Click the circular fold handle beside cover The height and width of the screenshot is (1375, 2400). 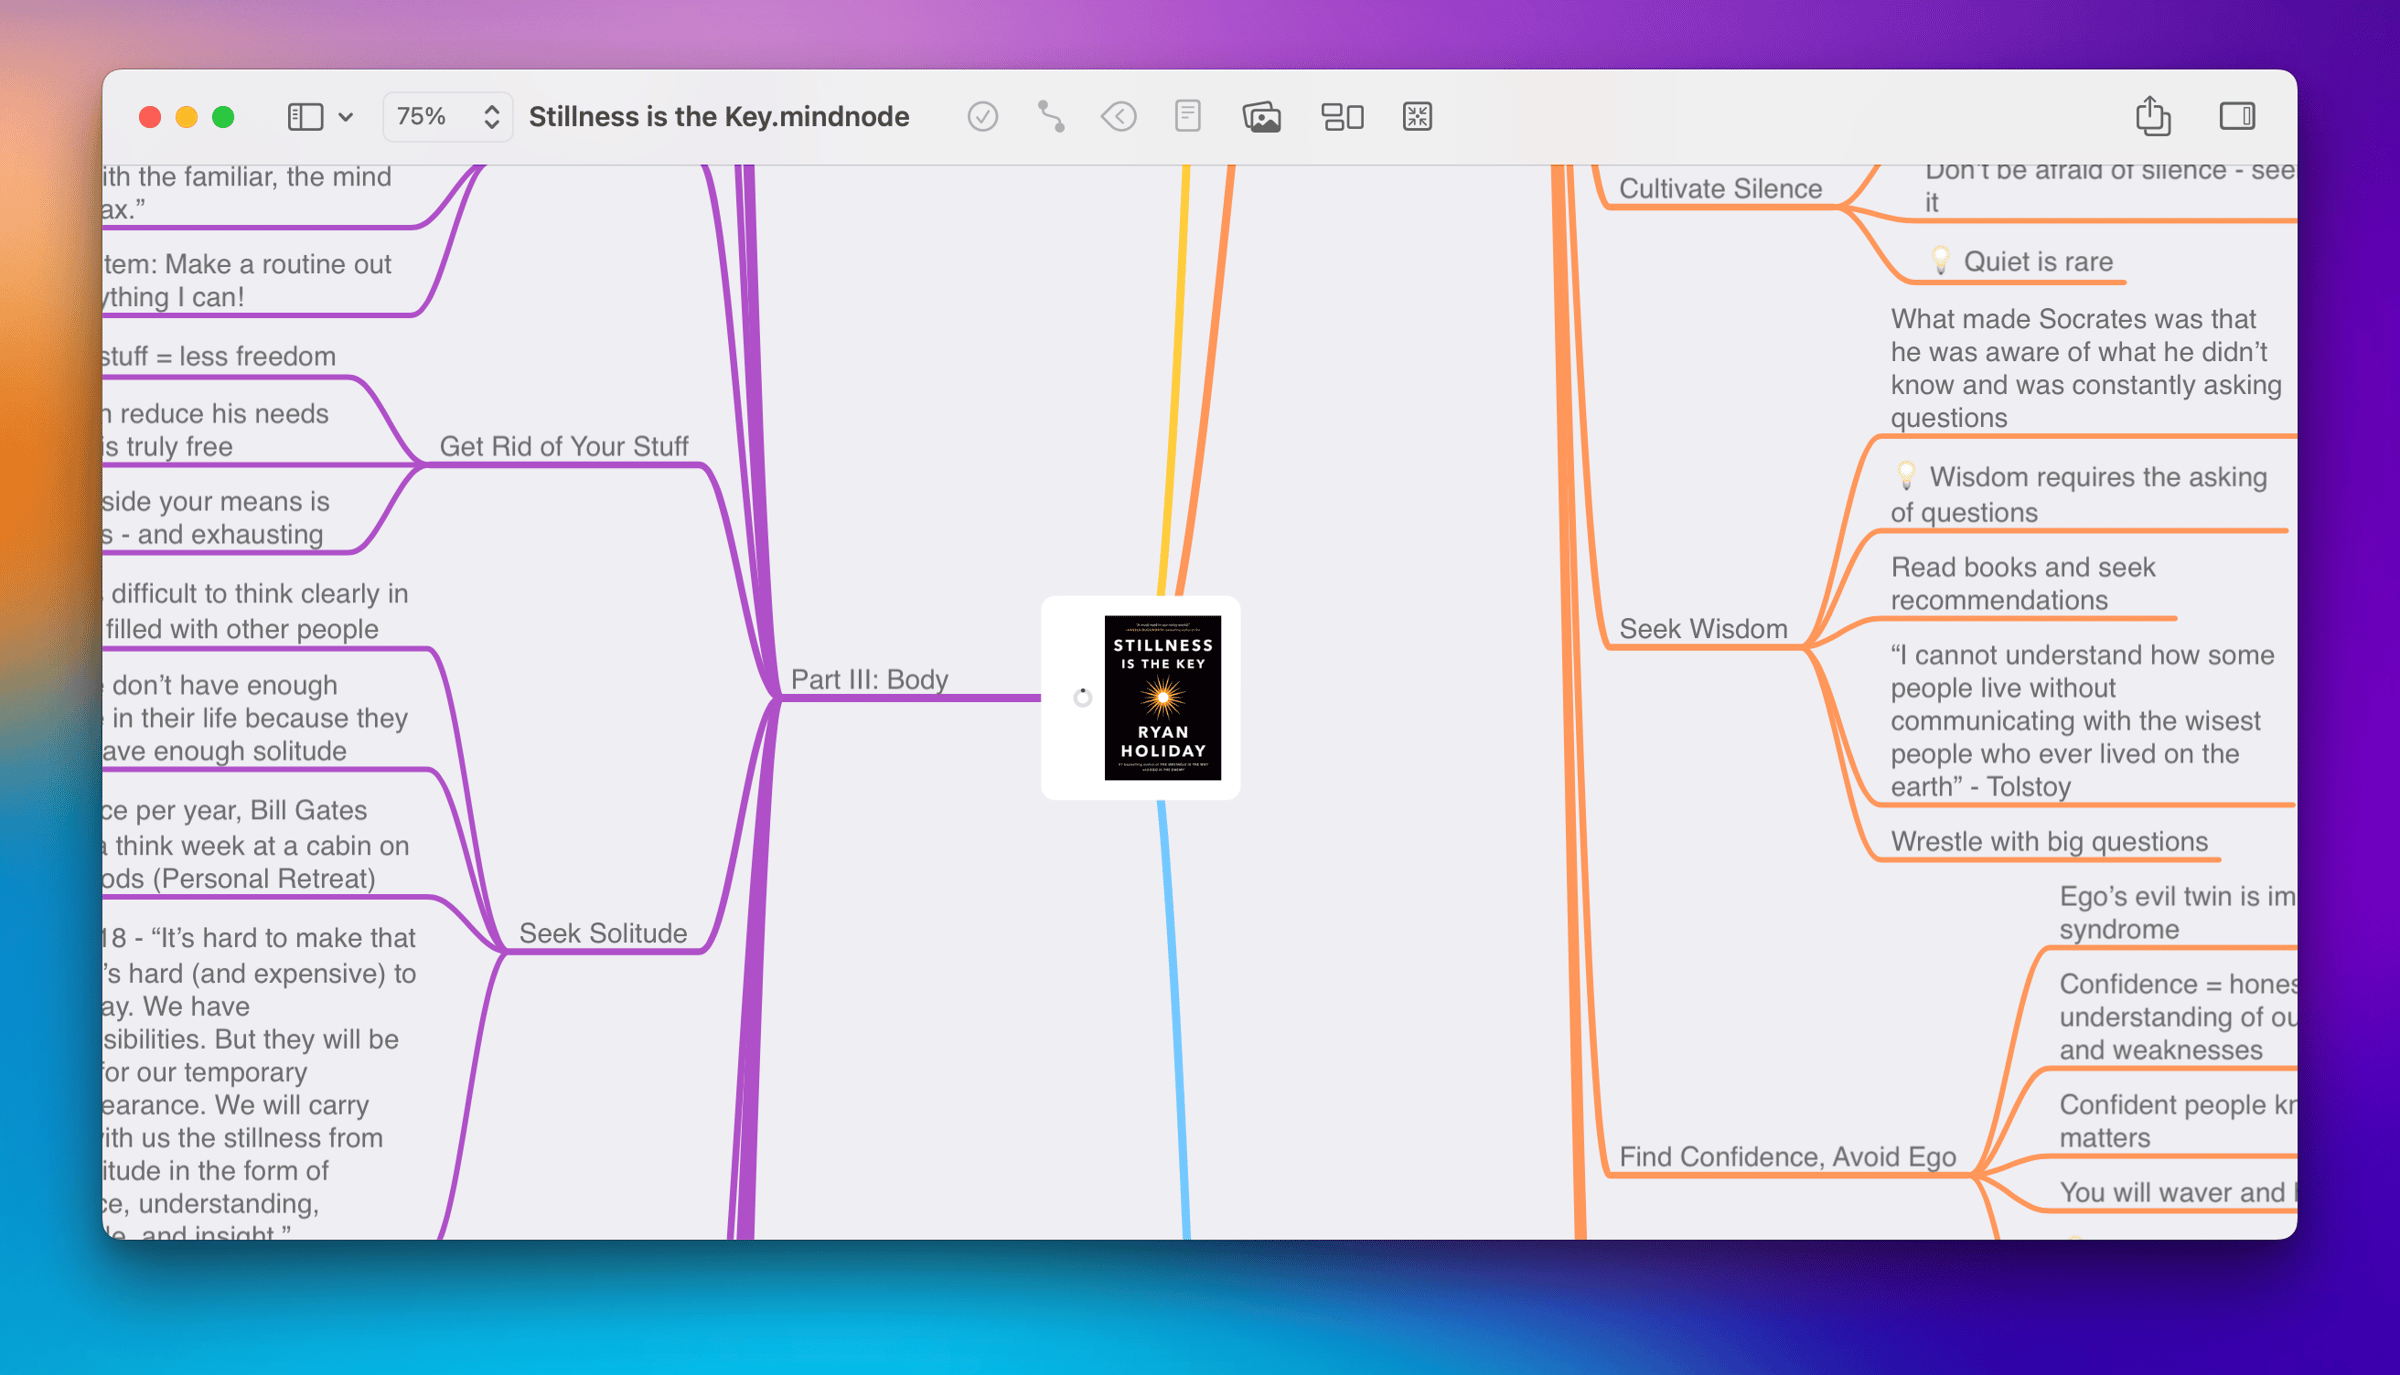click(1082, 697)
